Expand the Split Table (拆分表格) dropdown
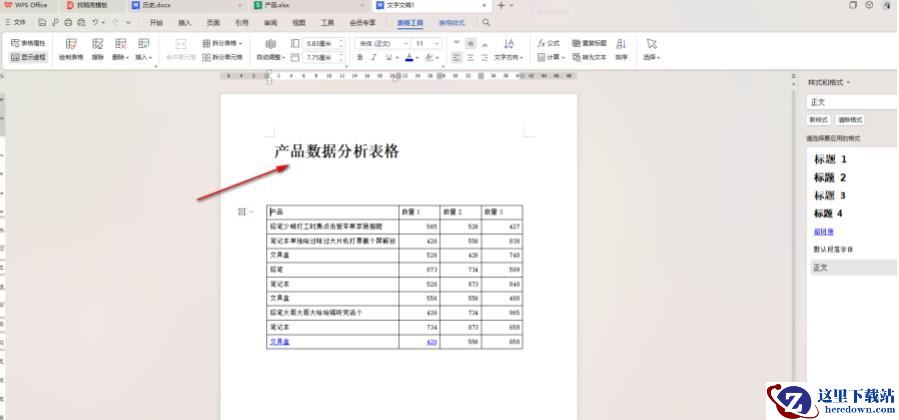The height and width of the screenshot is (420, 899). (226, 44)
